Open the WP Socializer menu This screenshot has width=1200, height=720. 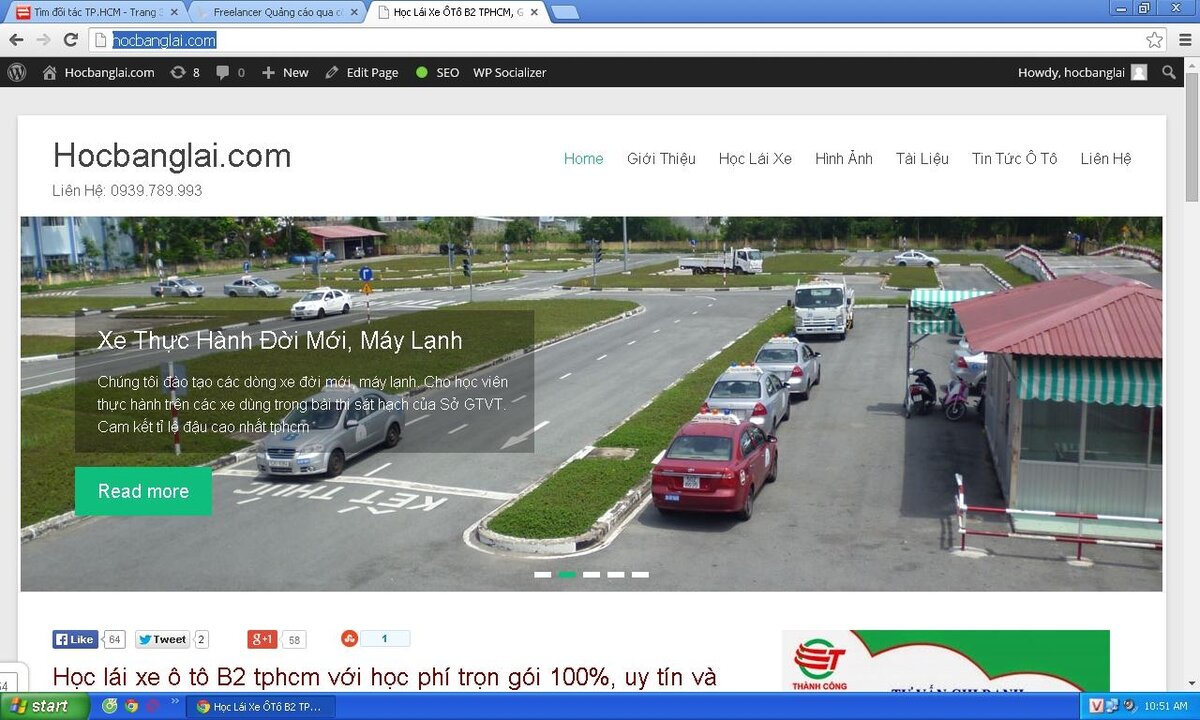[x=510, y=72]
